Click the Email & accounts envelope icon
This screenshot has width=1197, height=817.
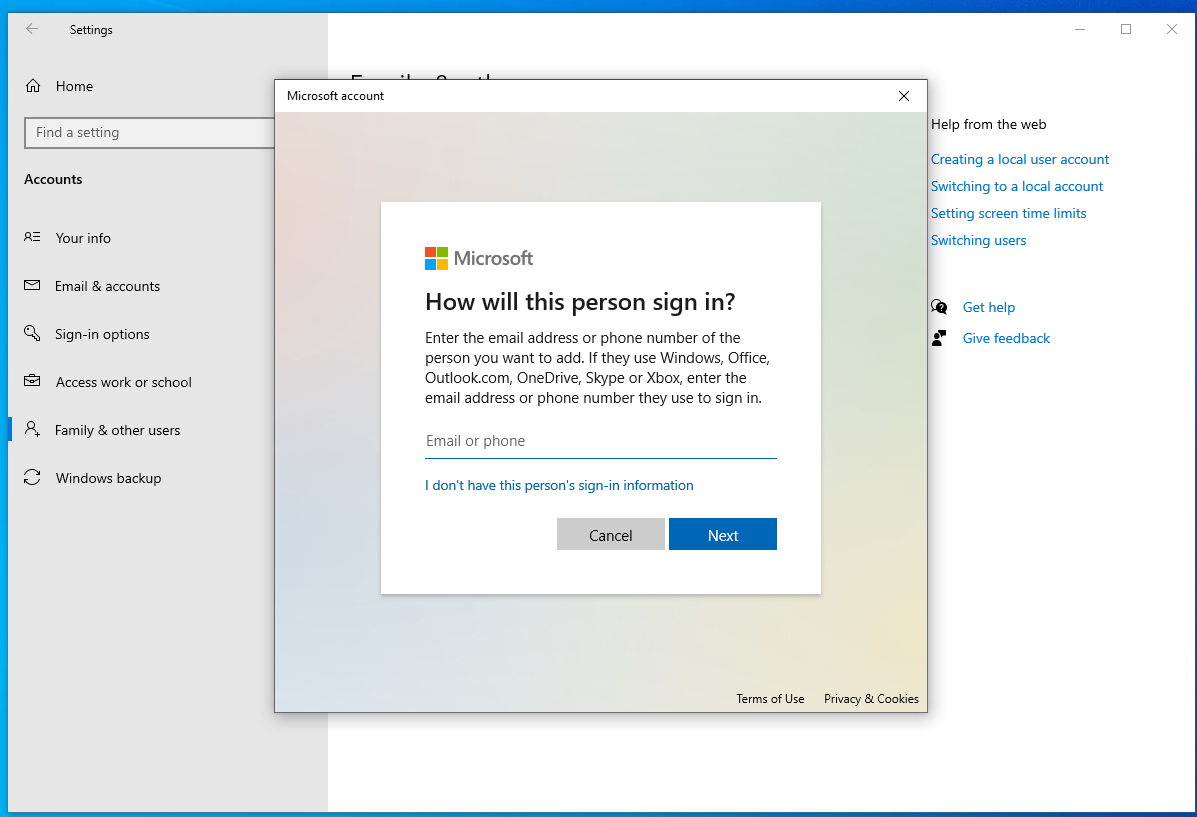pyautogui.click(x=32, y=286)
